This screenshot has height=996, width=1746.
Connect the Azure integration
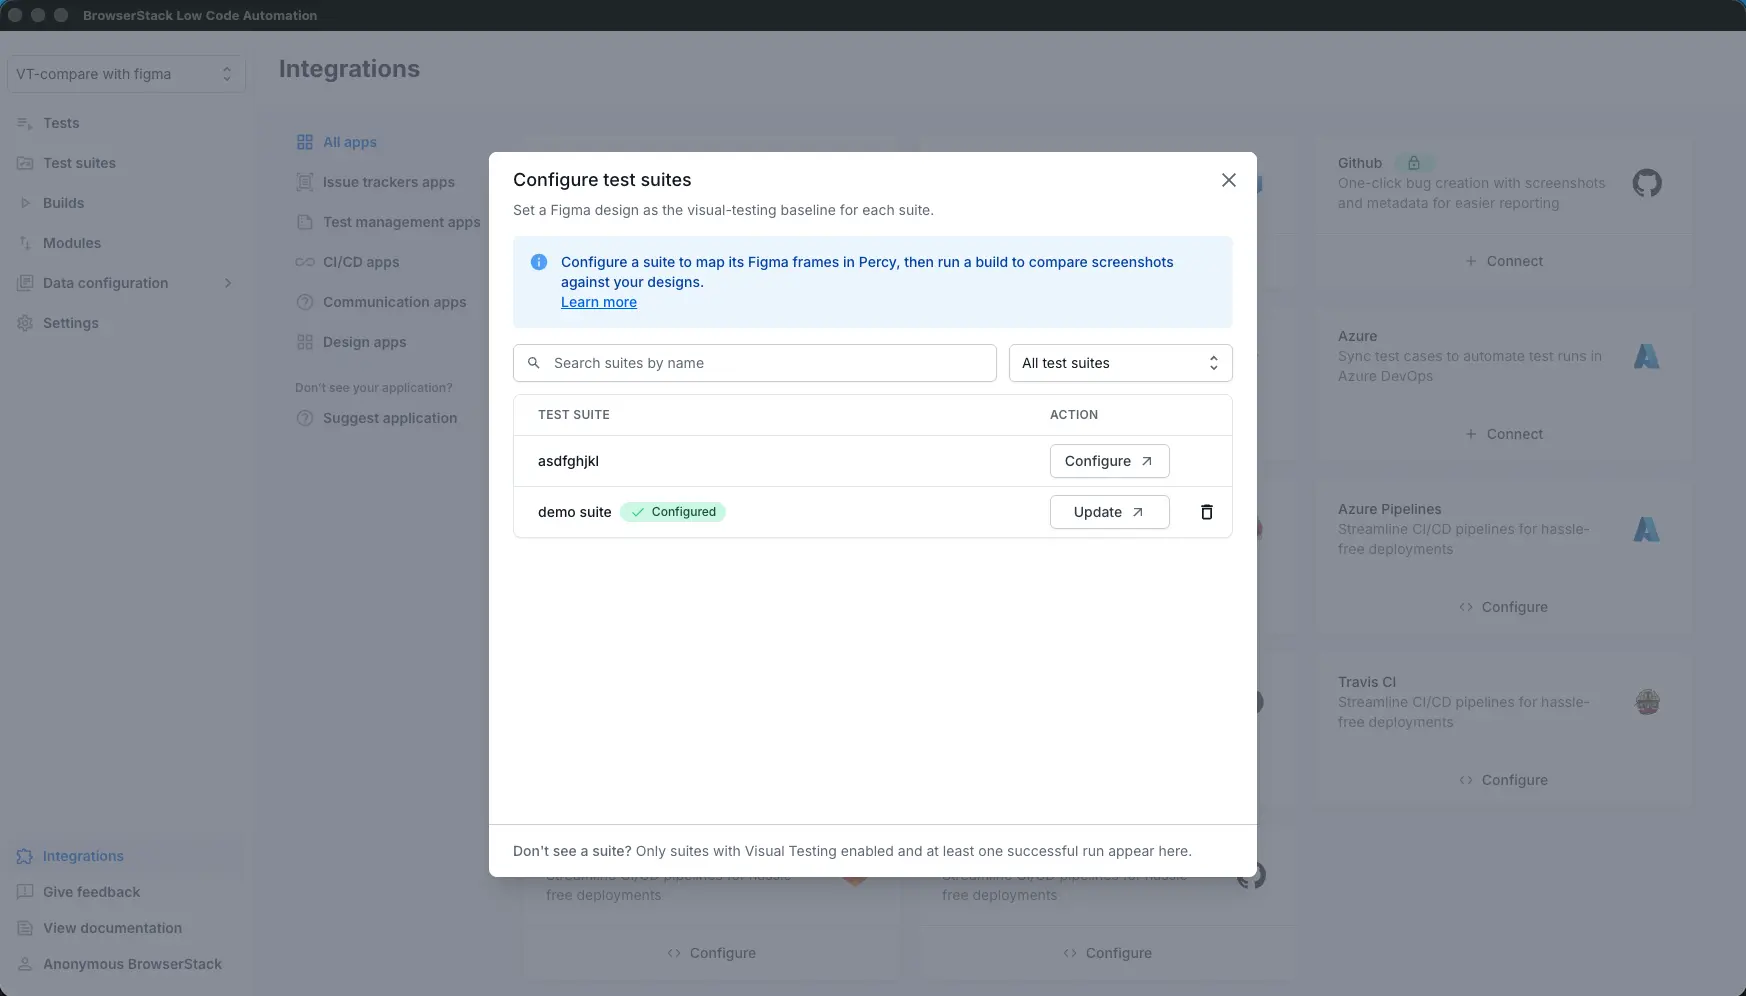click(1504, 434)
